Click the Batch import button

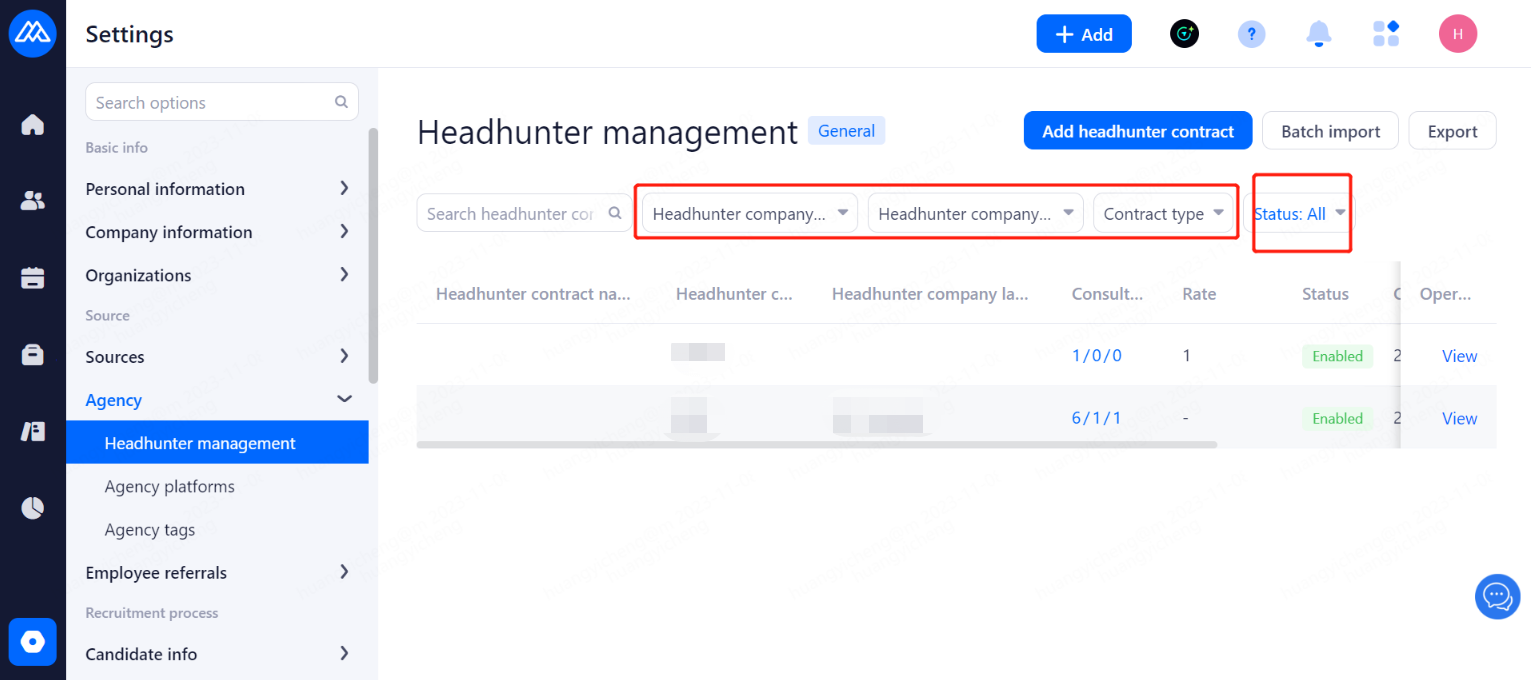coord(1330,131)
